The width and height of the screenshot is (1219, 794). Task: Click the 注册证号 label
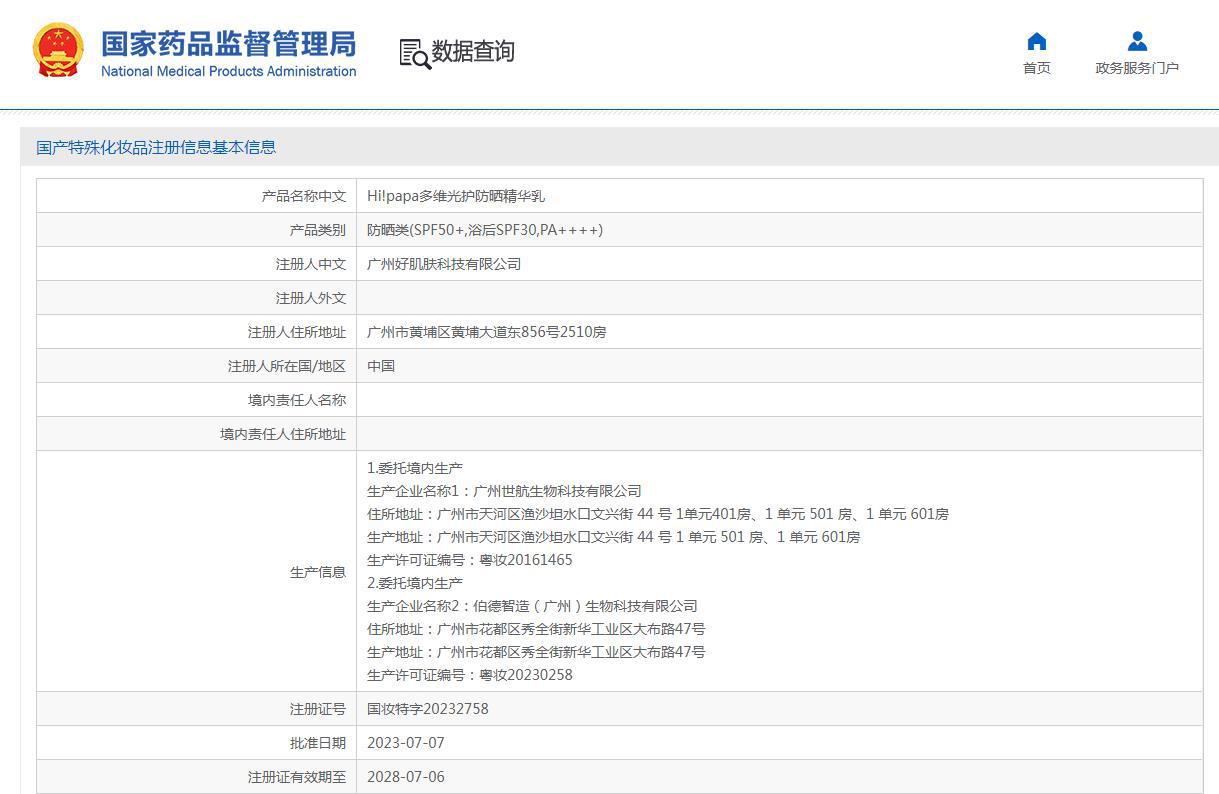coord(318,709)
